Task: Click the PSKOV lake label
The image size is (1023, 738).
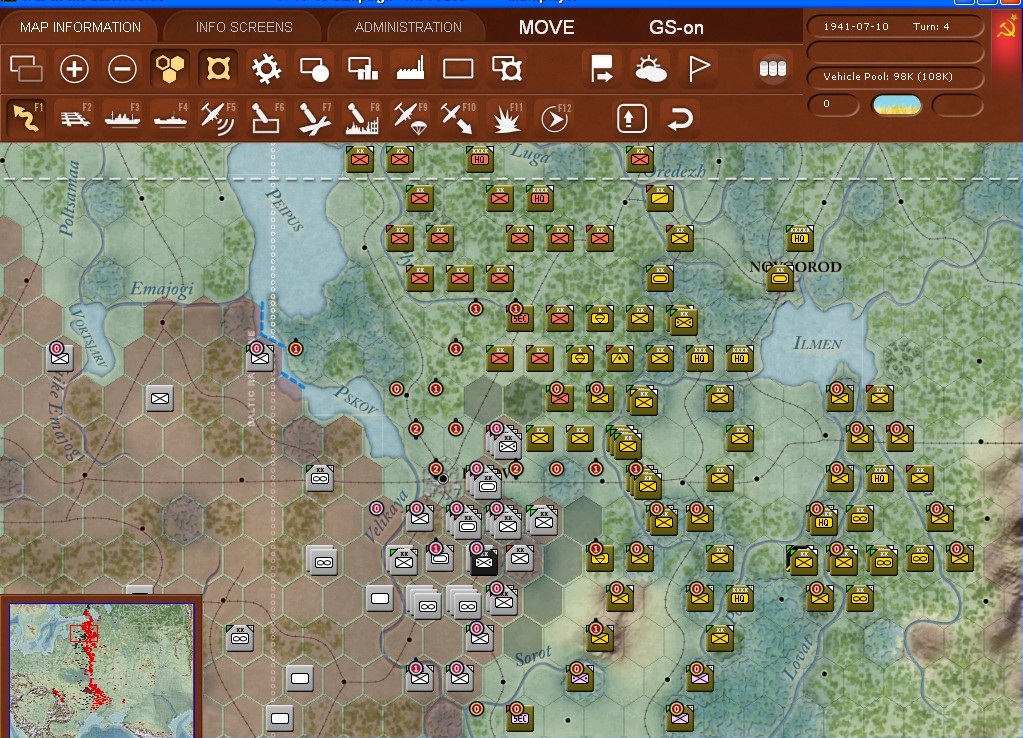Action: click(356, 400)
